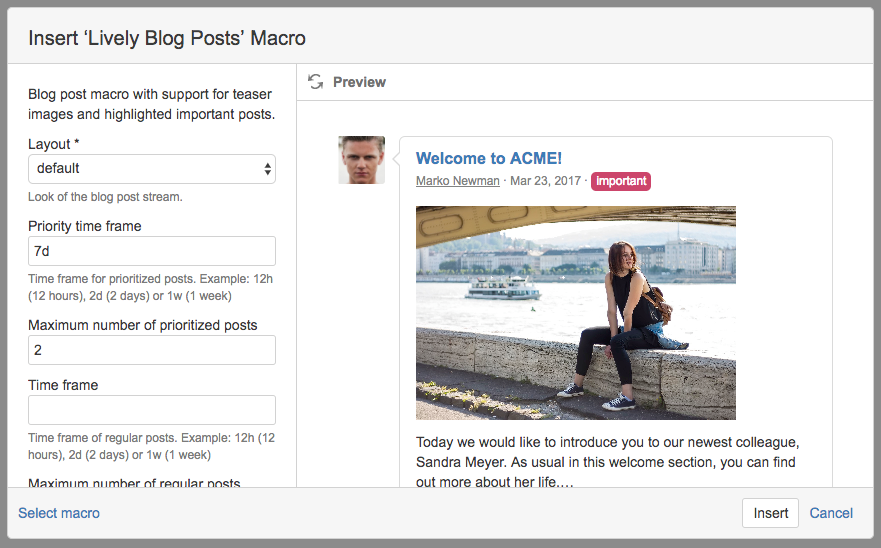This screenshot has height=548, width=881.
Task: Open the Layout dropdown
Action: pos(152,169)
